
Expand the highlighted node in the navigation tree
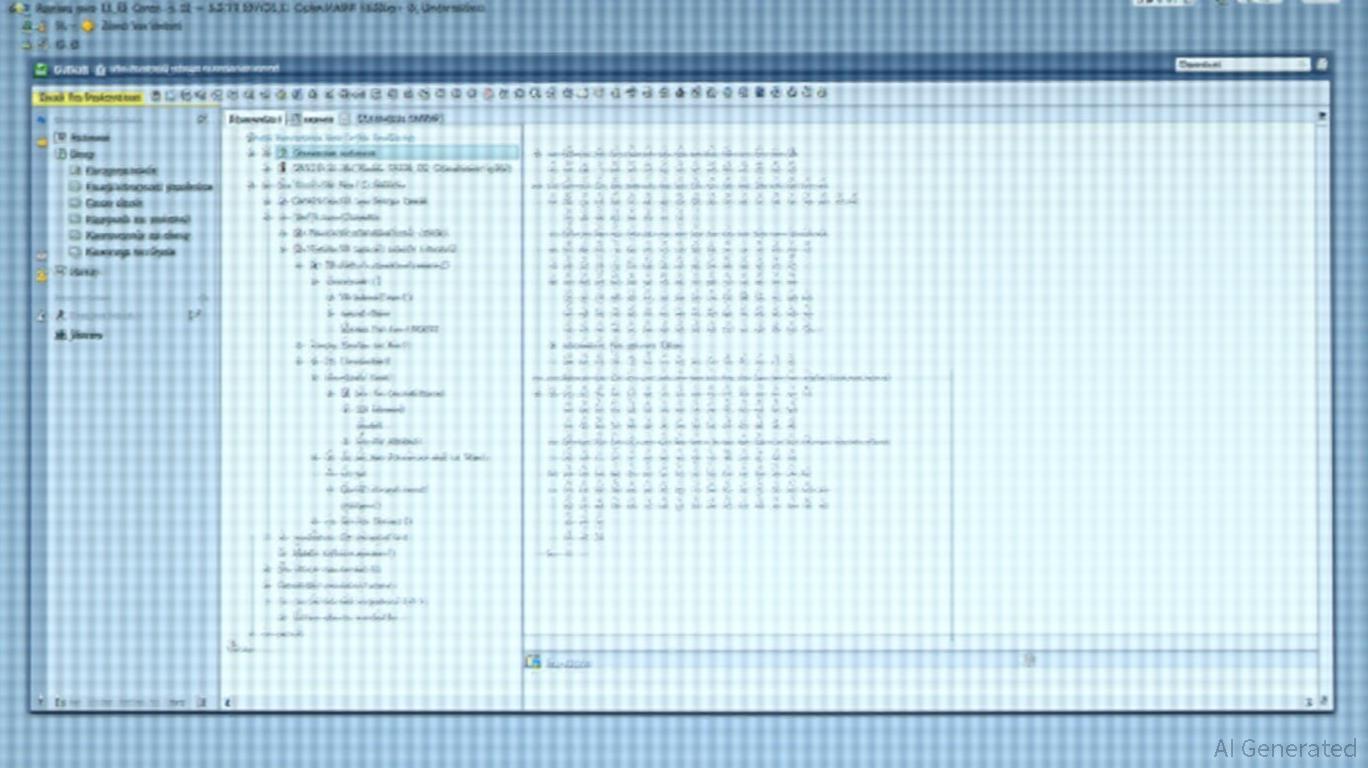250,153
